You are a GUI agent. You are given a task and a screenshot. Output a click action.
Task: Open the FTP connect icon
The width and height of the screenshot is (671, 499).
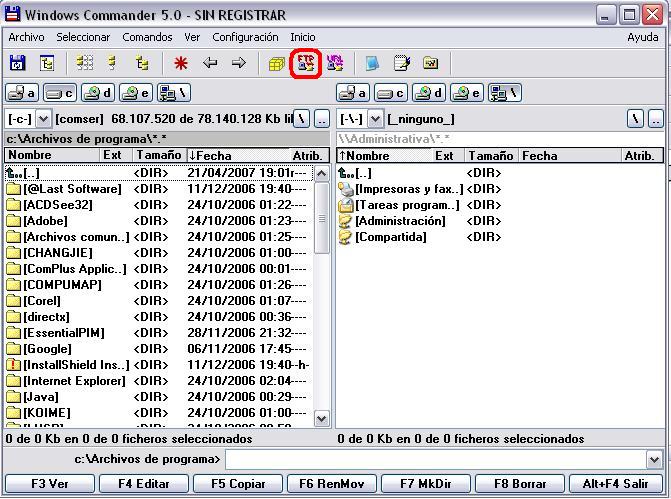coord(306,63)
